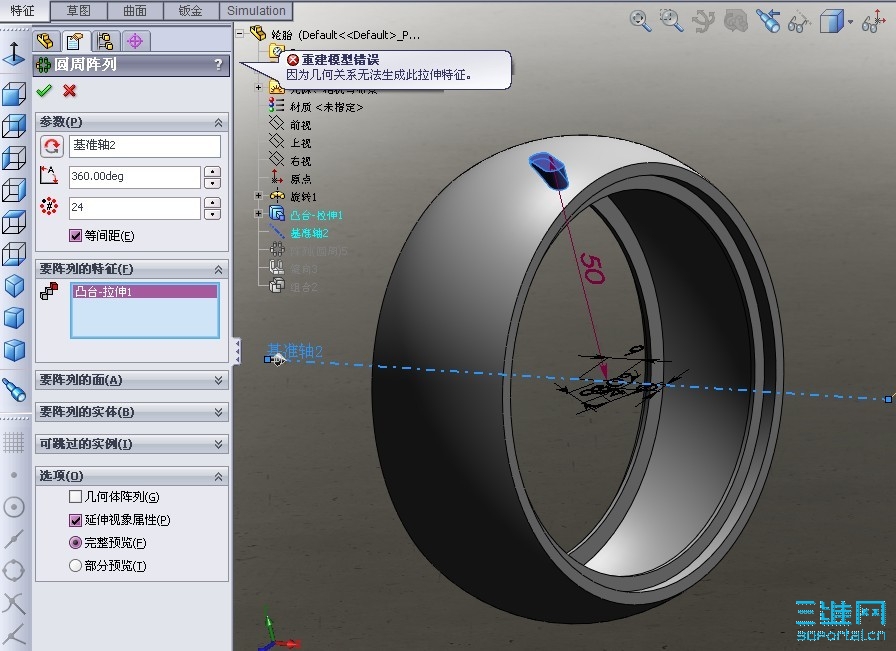Switch to the Simulation tab

coord(256,11)
